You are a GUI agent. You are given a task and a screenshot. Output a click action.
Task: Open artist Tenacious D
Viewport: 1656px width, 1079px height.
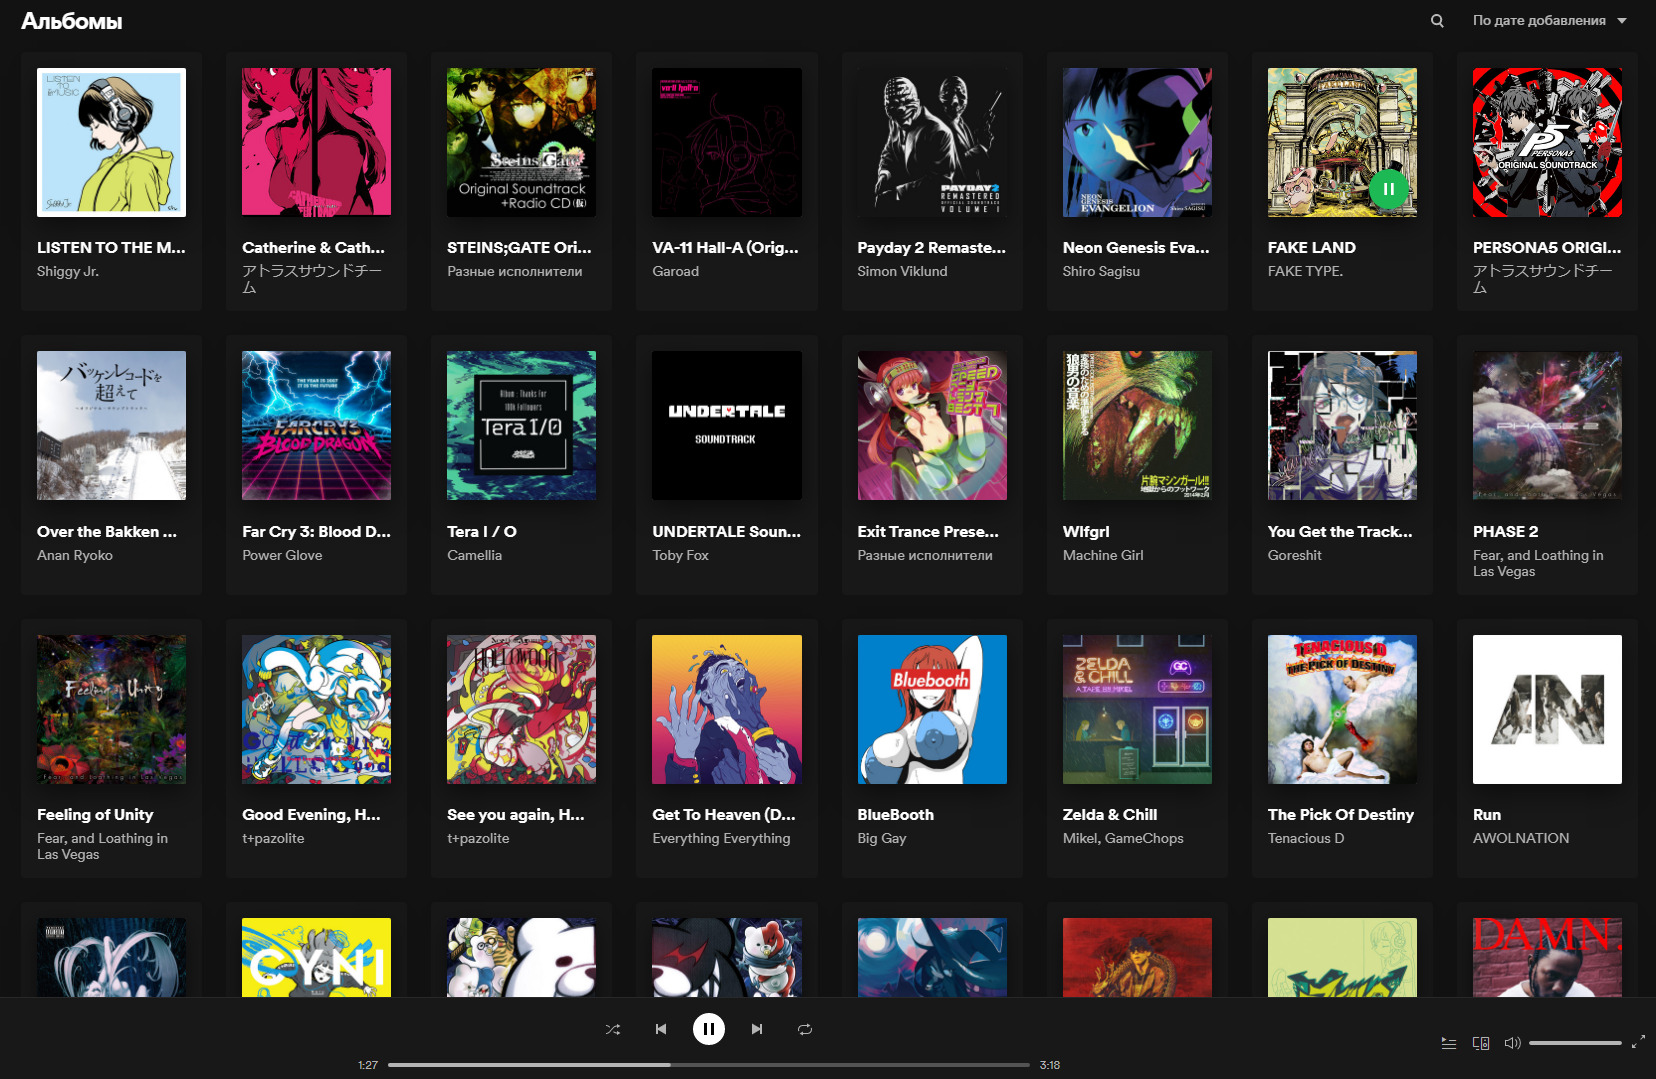[1305, 838]
